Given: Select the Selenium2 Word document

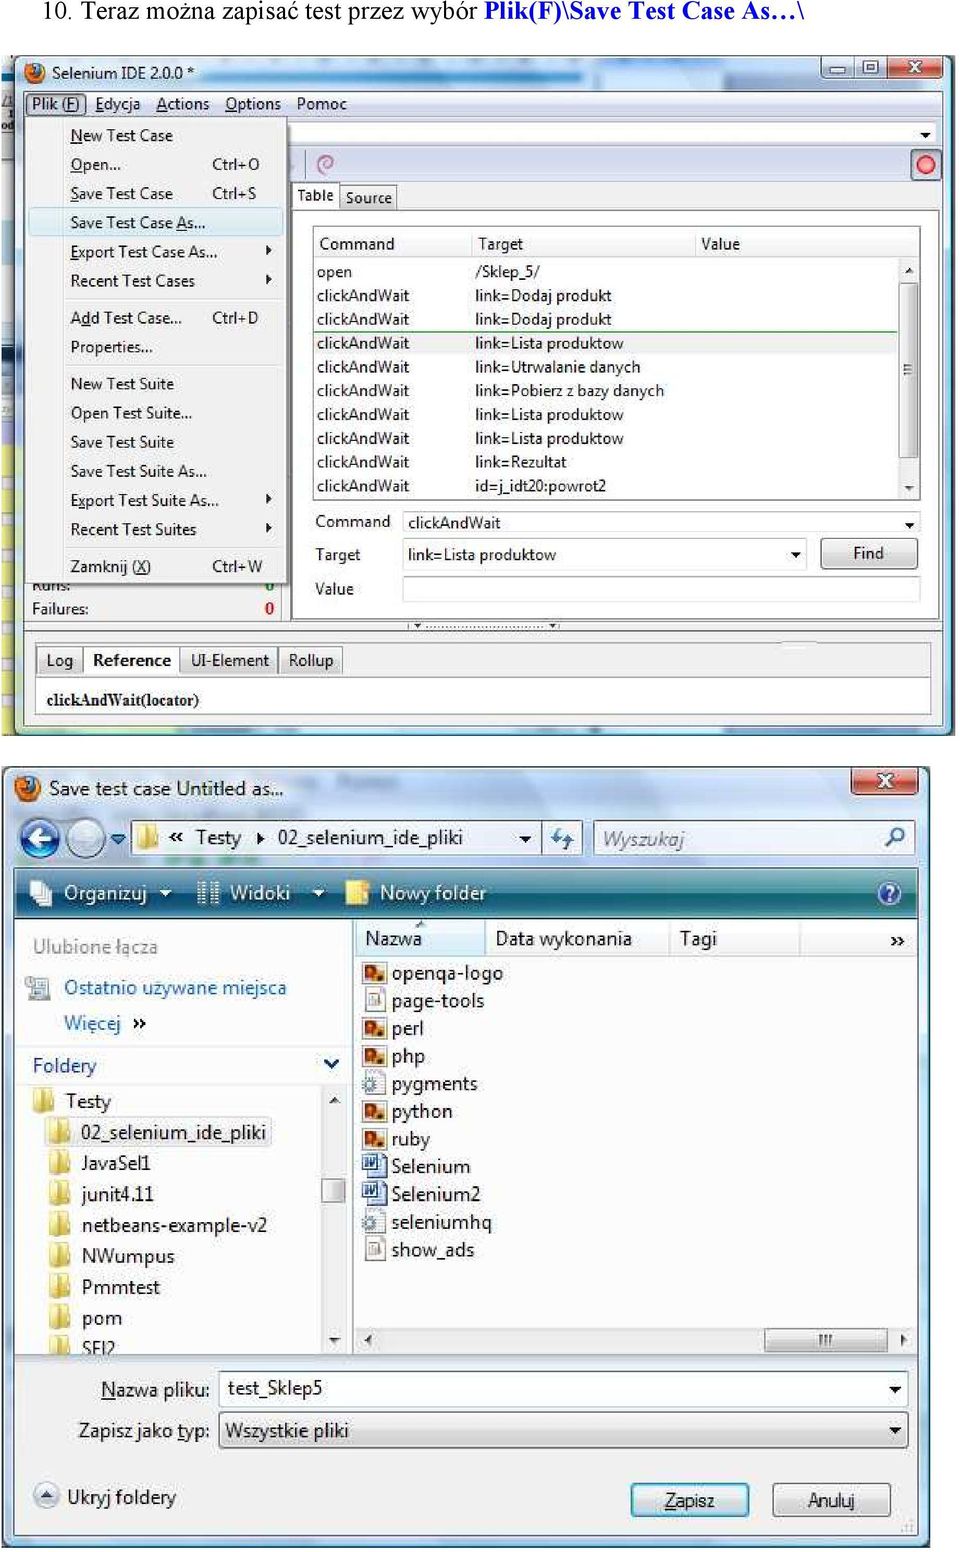Looking at the screenshot, I should pos(422,1194).
